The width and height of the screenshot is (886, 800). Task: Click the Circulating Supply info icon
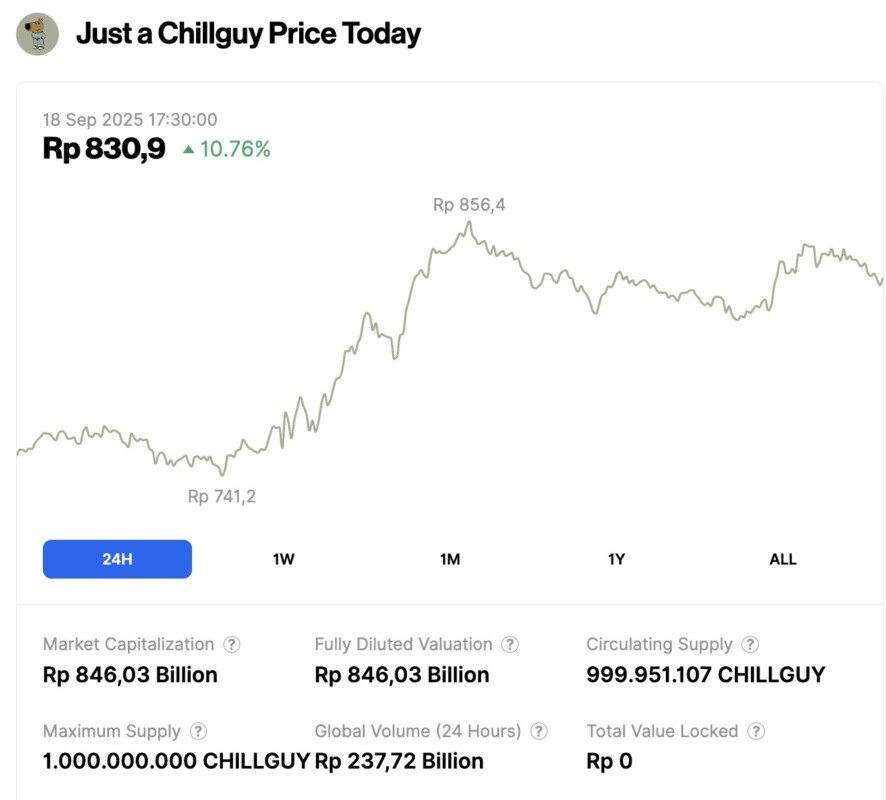750,645
